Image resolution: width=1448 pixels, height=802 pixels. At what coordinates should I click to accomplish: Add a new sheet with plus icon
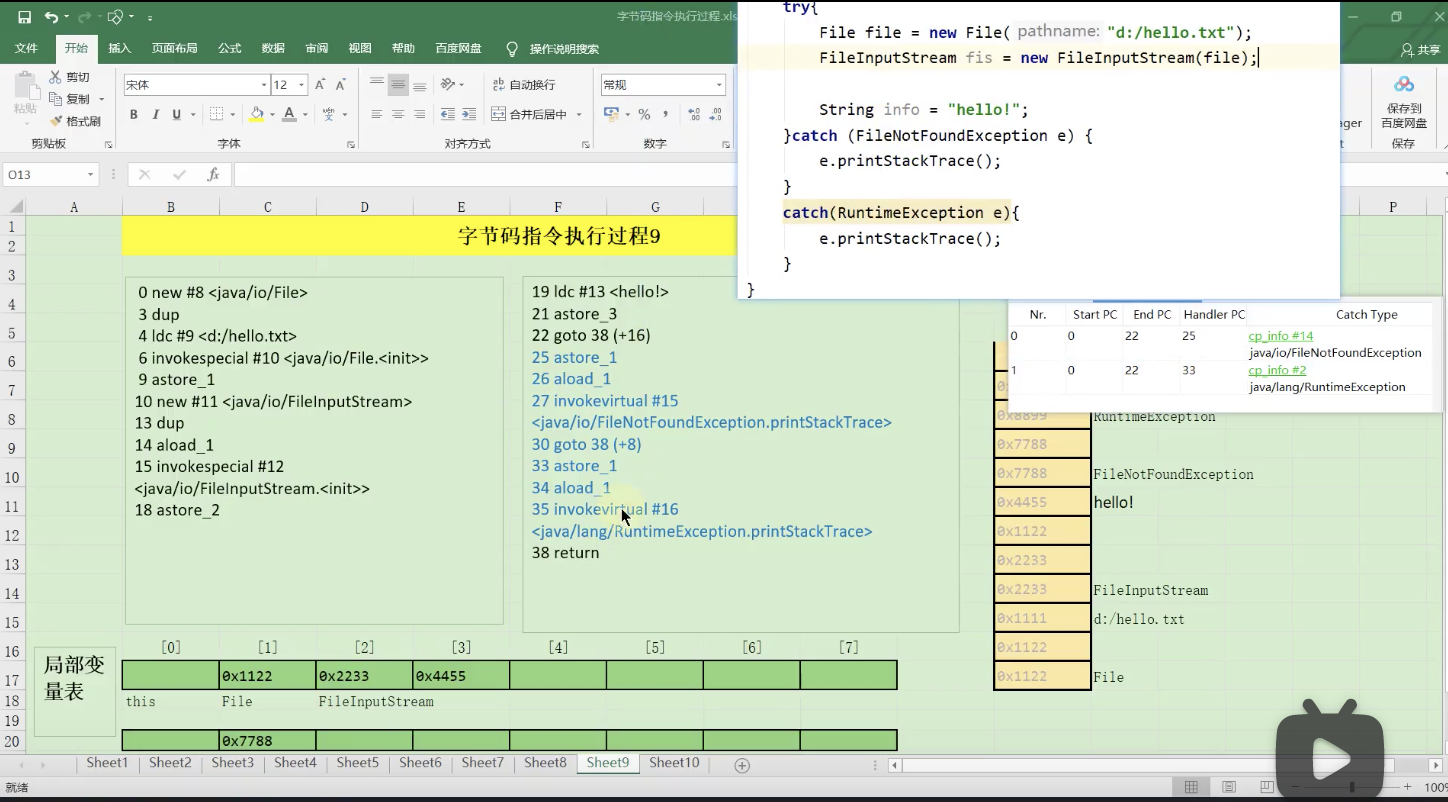point(742,765)
